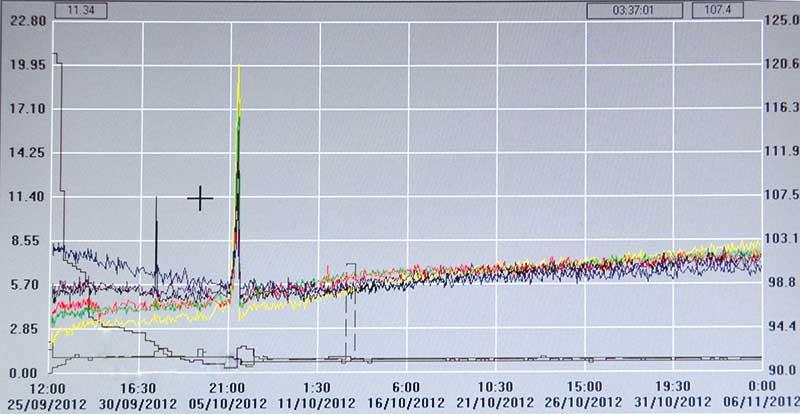Screen dimensions: 800x414
Task: Click the 94.4 right axis label
Action: [x=780, y=326]
